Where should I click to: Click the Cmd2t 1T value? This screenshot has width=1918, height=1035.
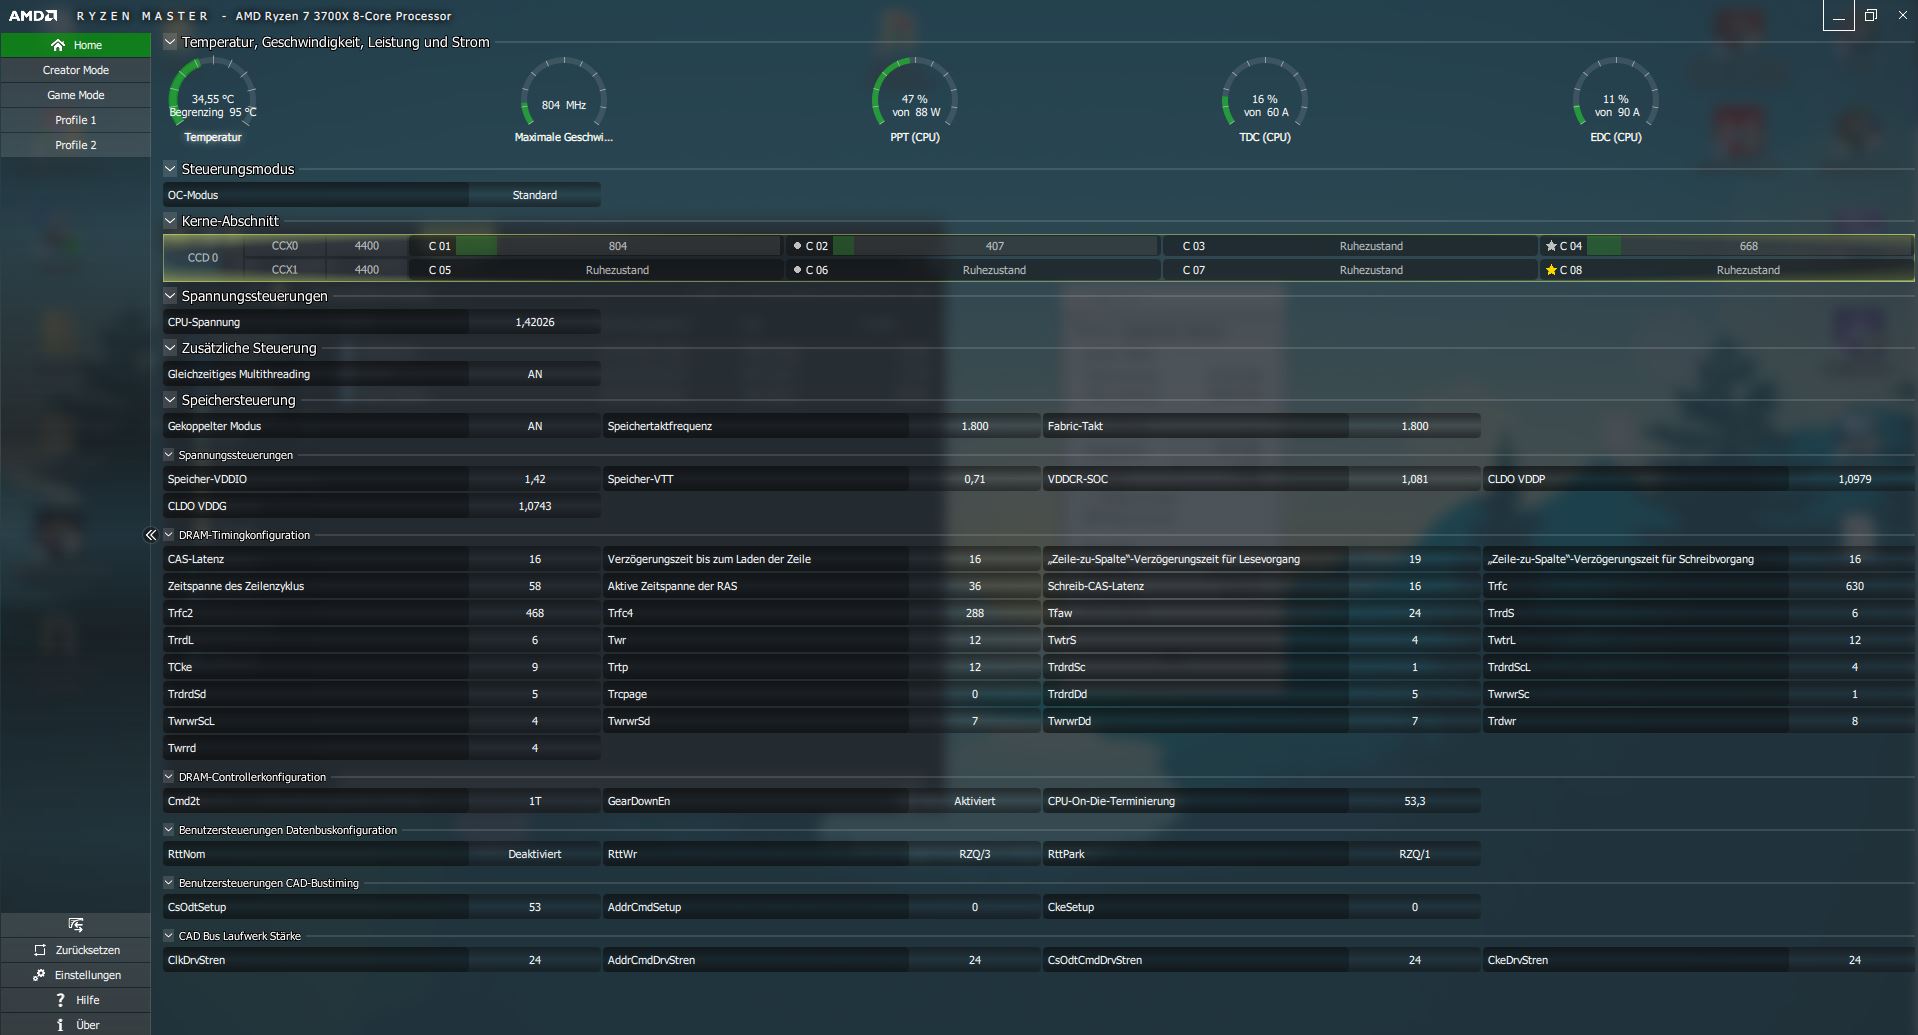[x=535, y=801]
